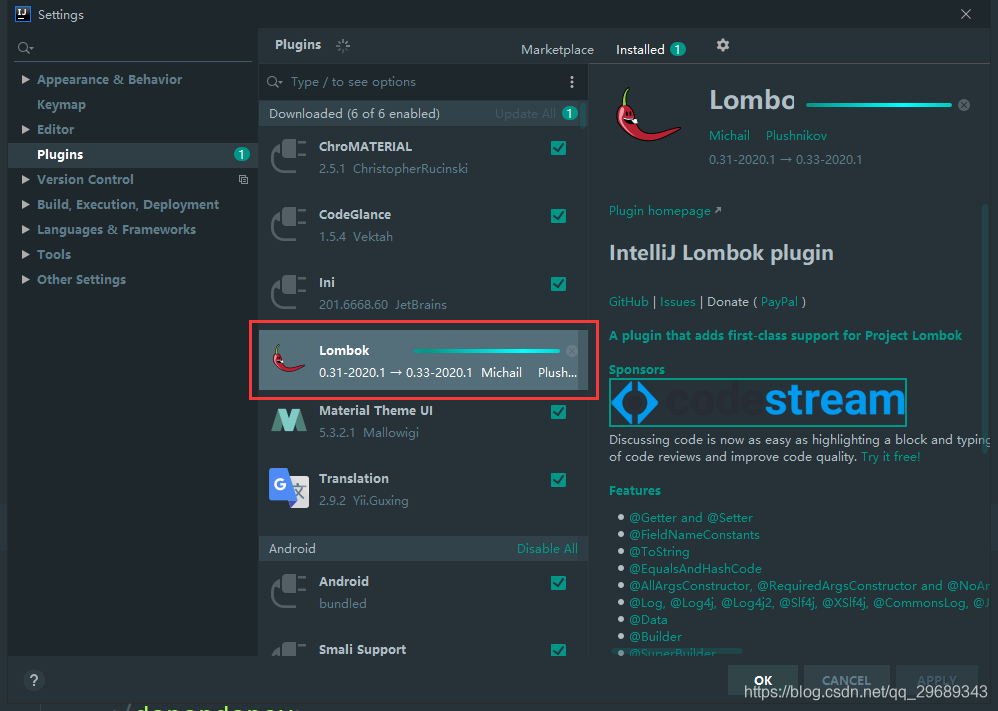This screenshot has width=998, height=711.
Task: Open the Lombok plugin list entry
Action: point(423,360)
